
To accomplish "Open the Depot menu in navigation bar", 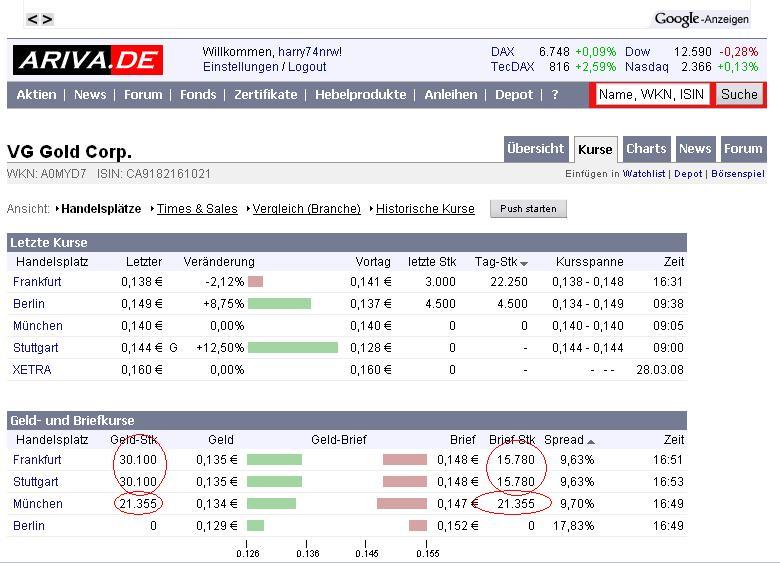I will [514, 94].
